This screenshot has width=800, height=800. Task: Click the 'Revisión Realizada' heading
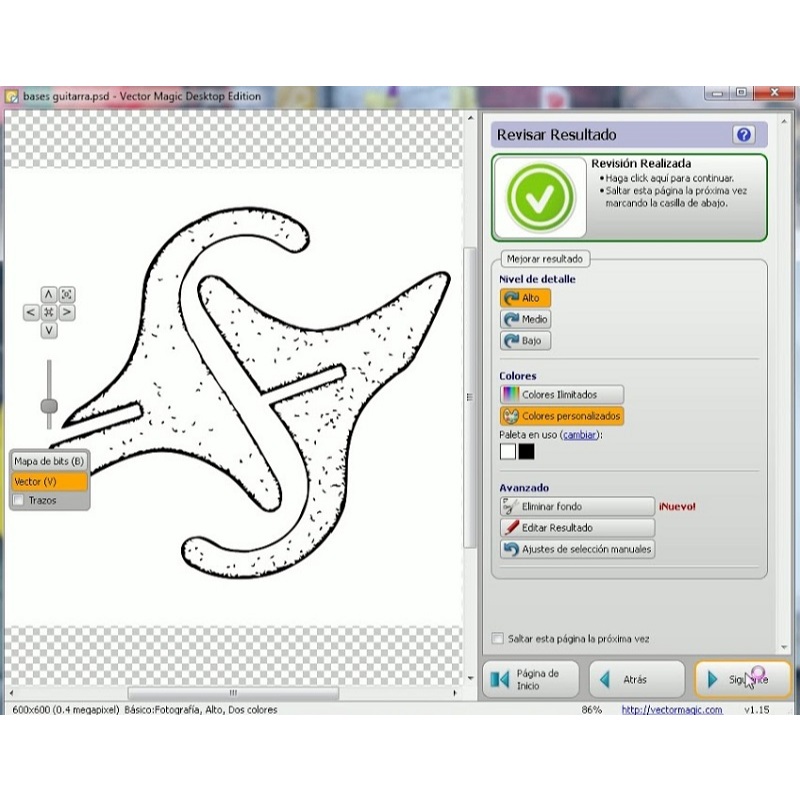[641, 163]
